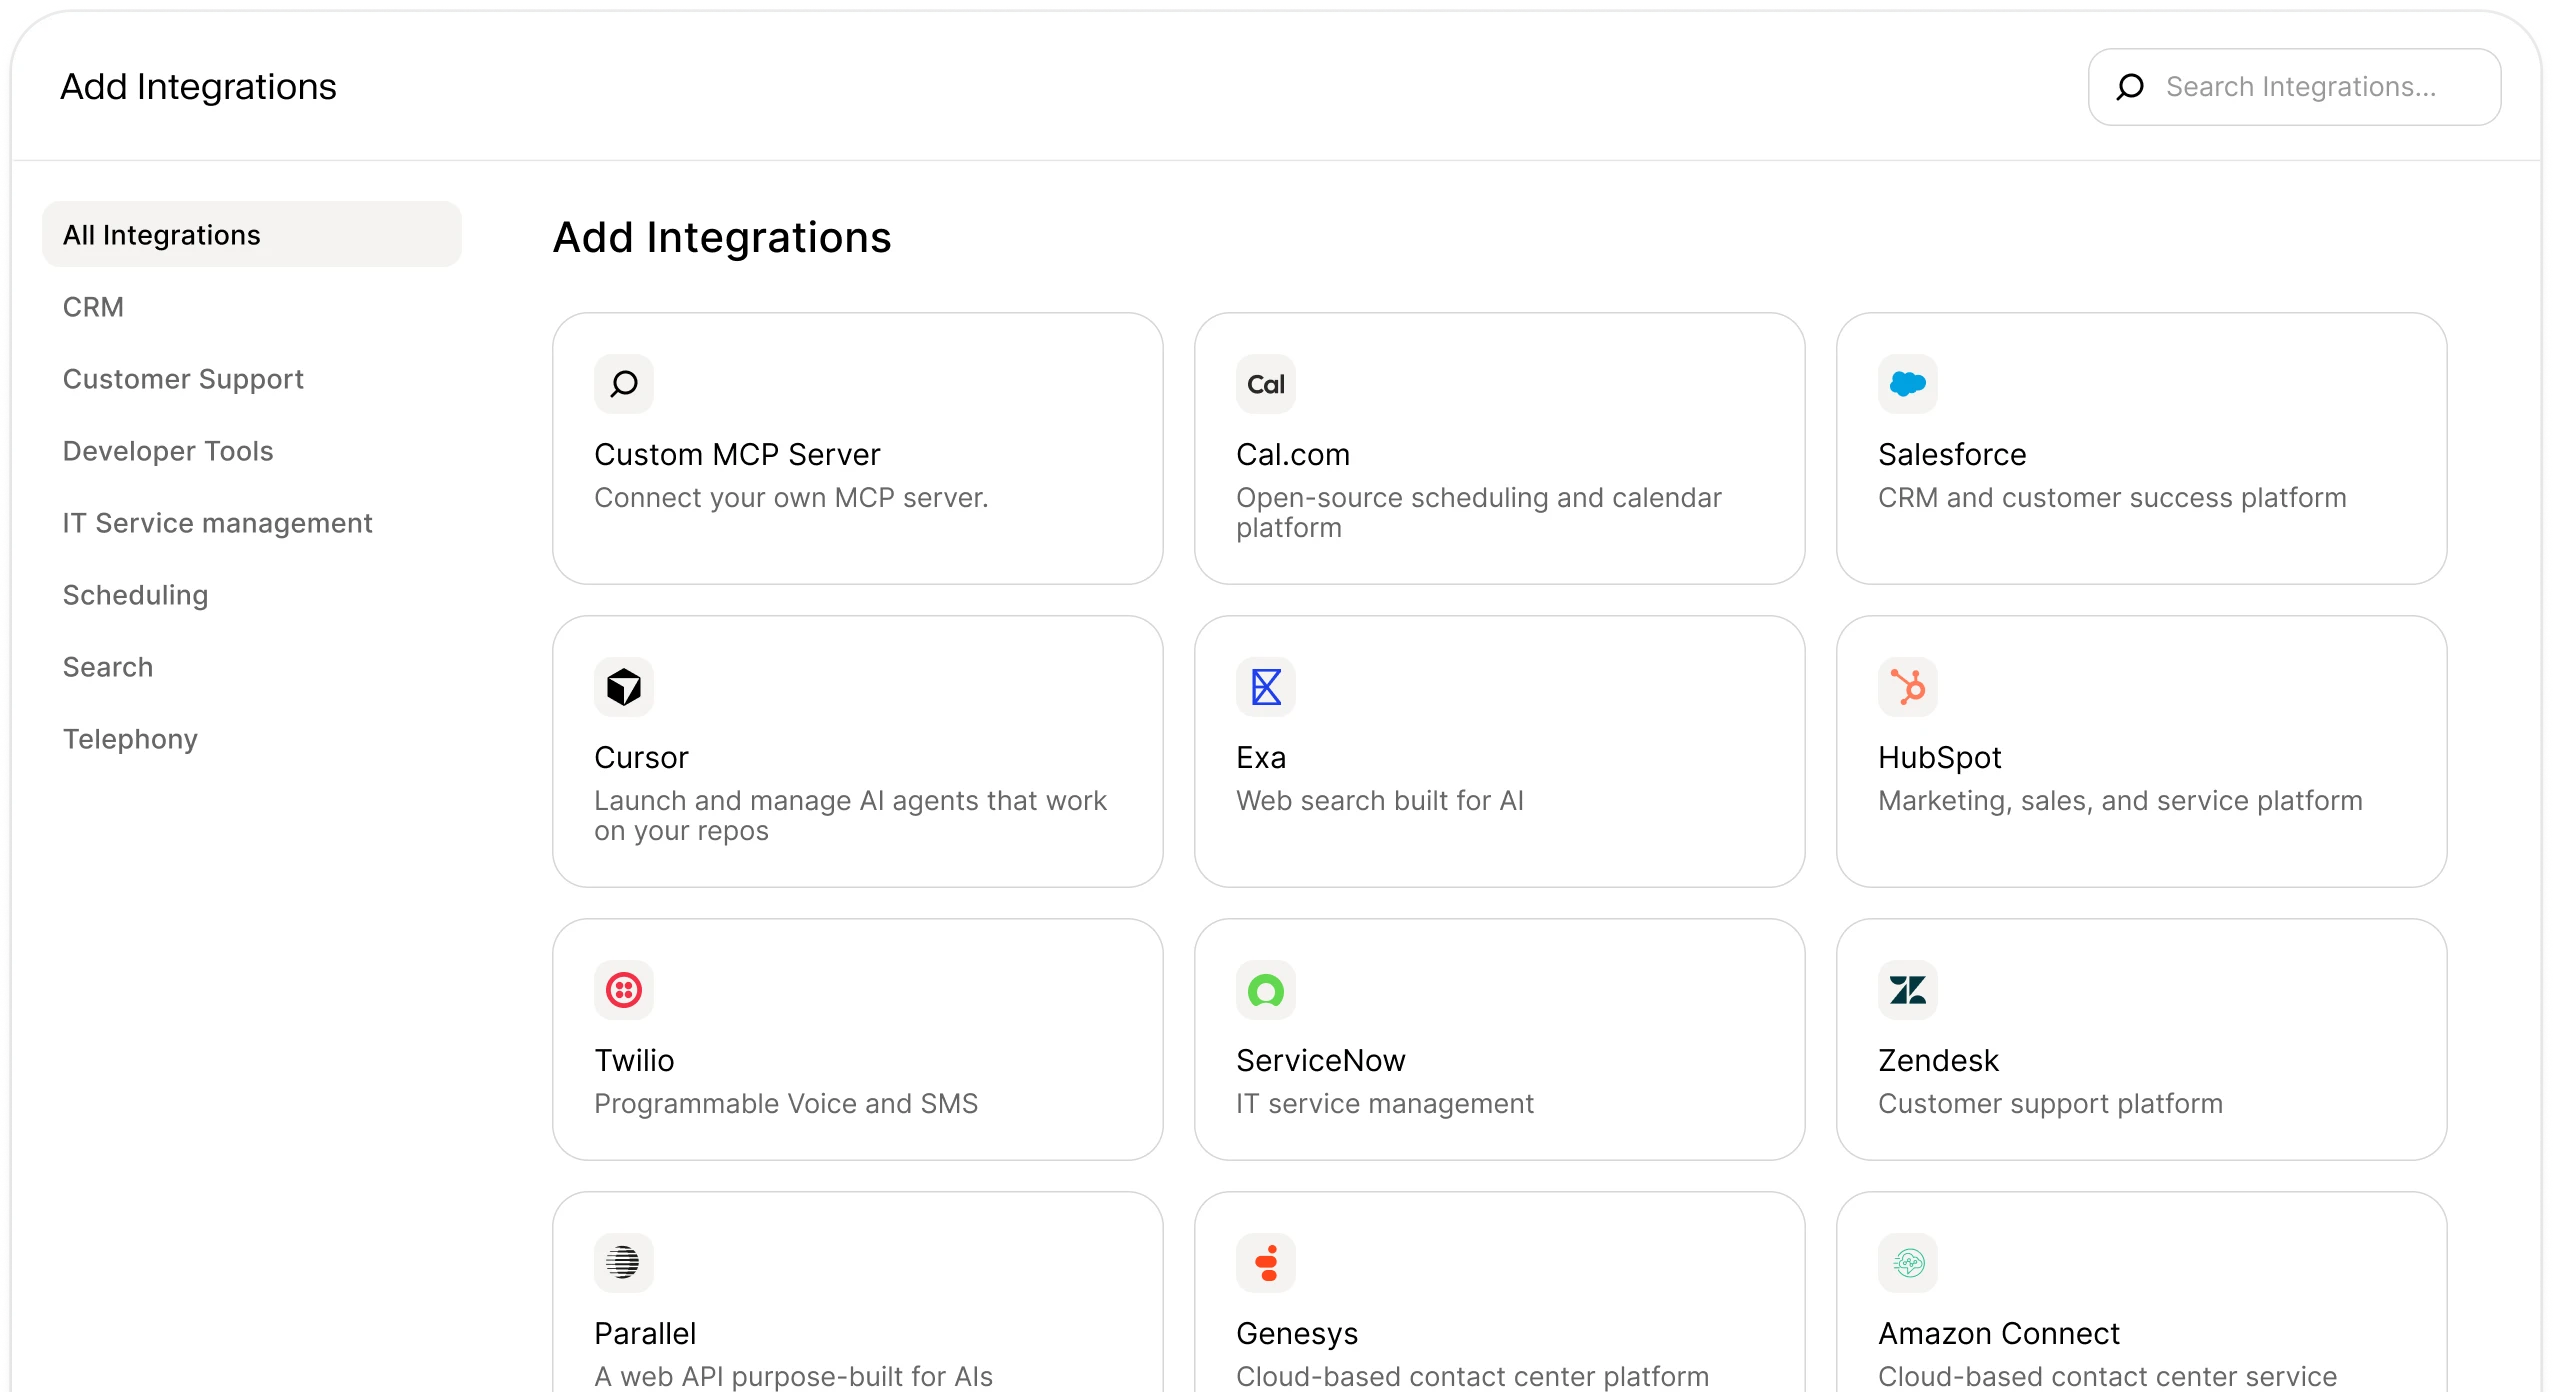
Task: Select IT Service management category
Action: pyautogui.click(x=217, y=523)
